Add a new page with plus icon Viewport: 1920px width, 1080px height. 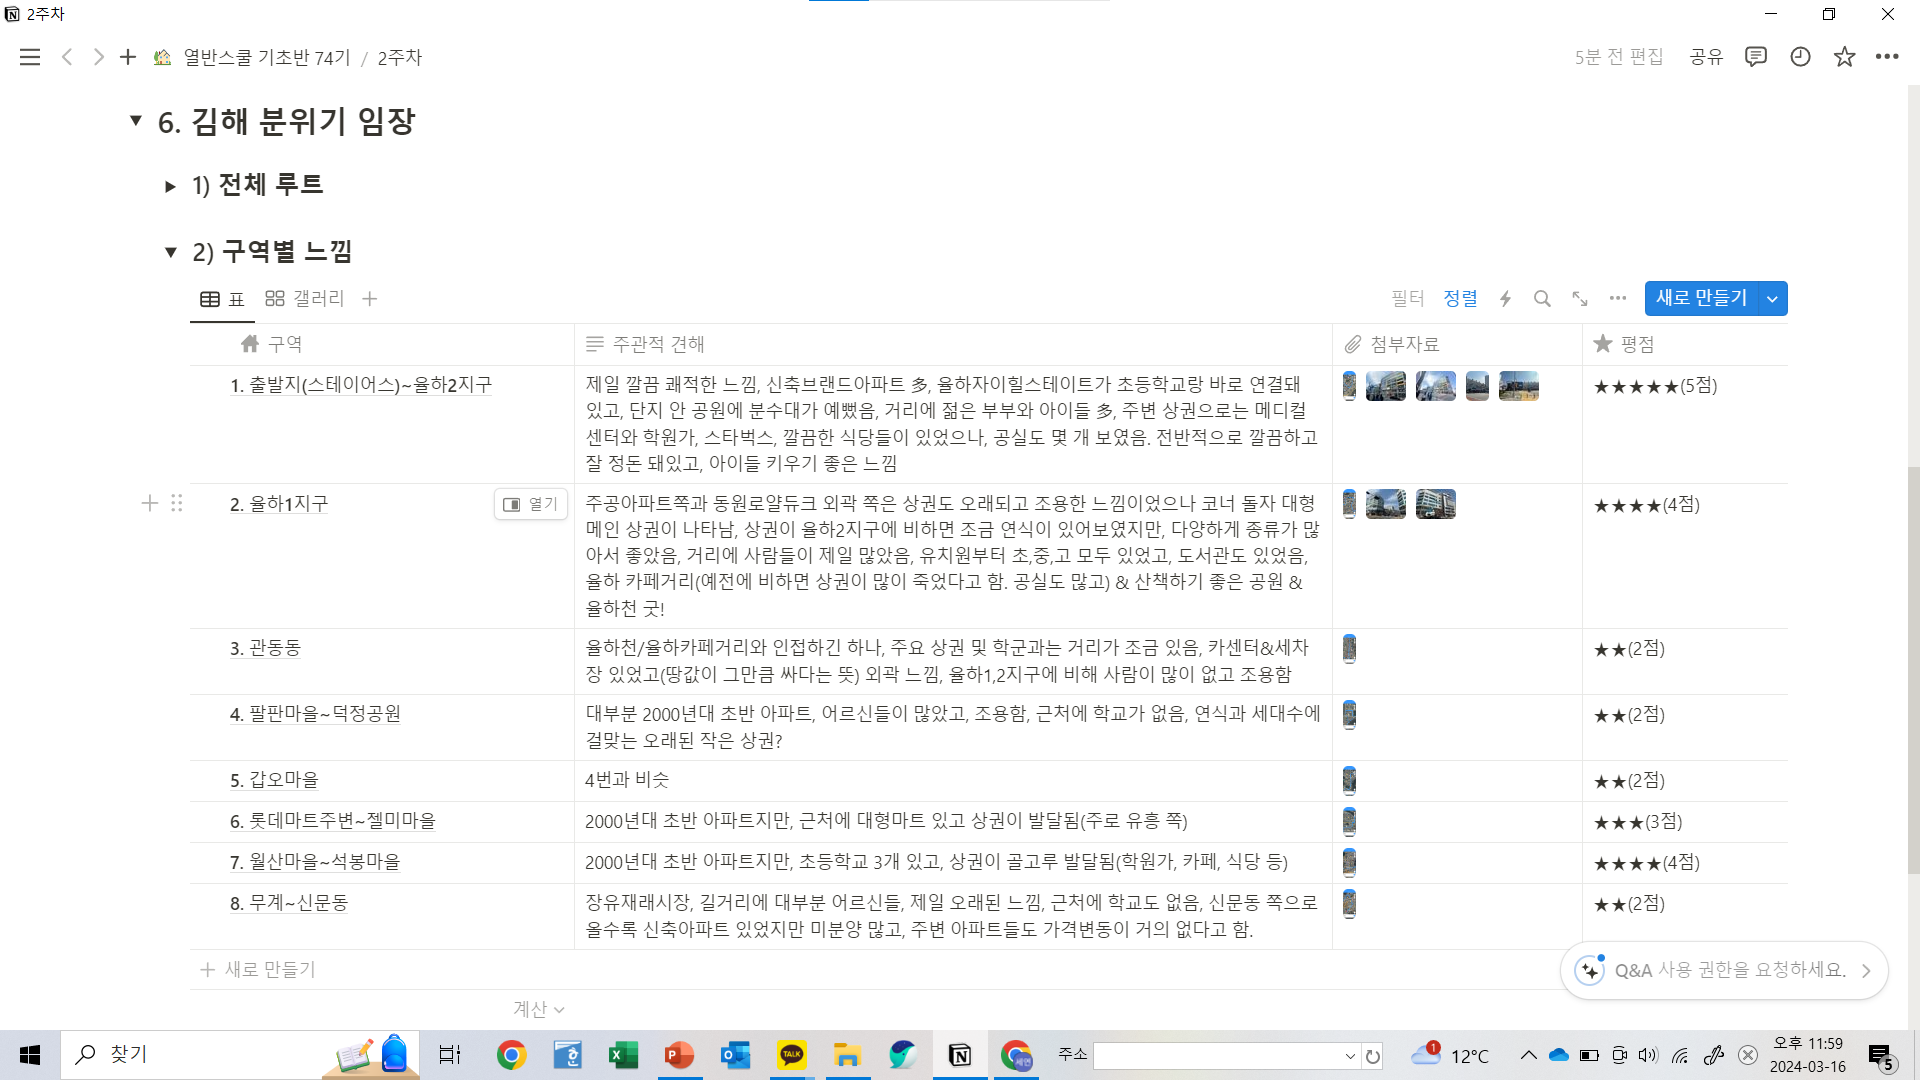point(127,57)
